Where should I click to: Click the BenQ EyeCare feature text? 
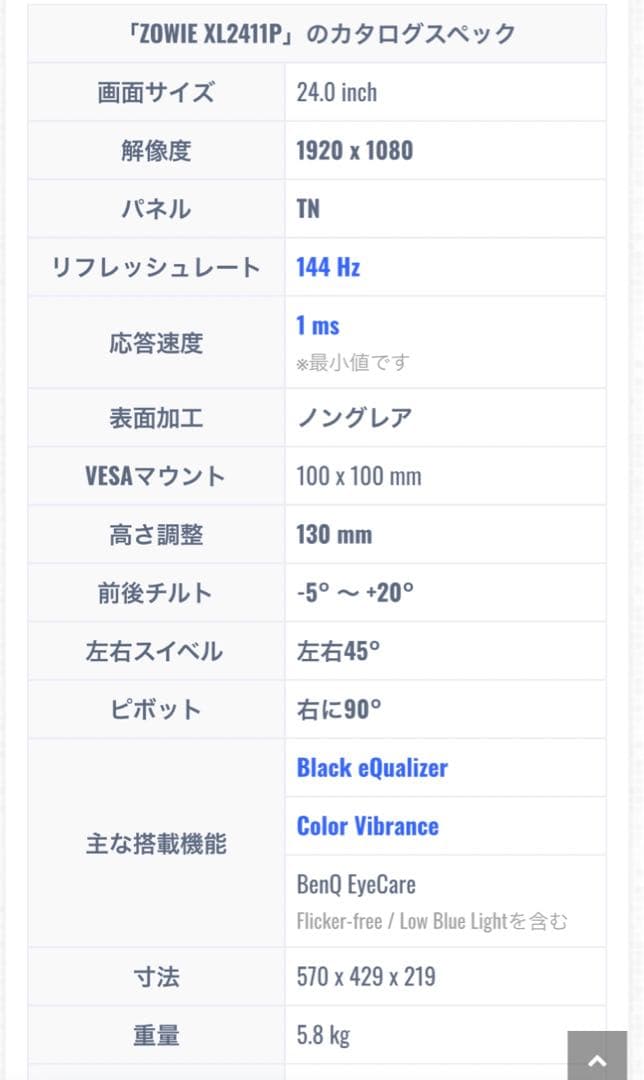[x=356, y=885]
